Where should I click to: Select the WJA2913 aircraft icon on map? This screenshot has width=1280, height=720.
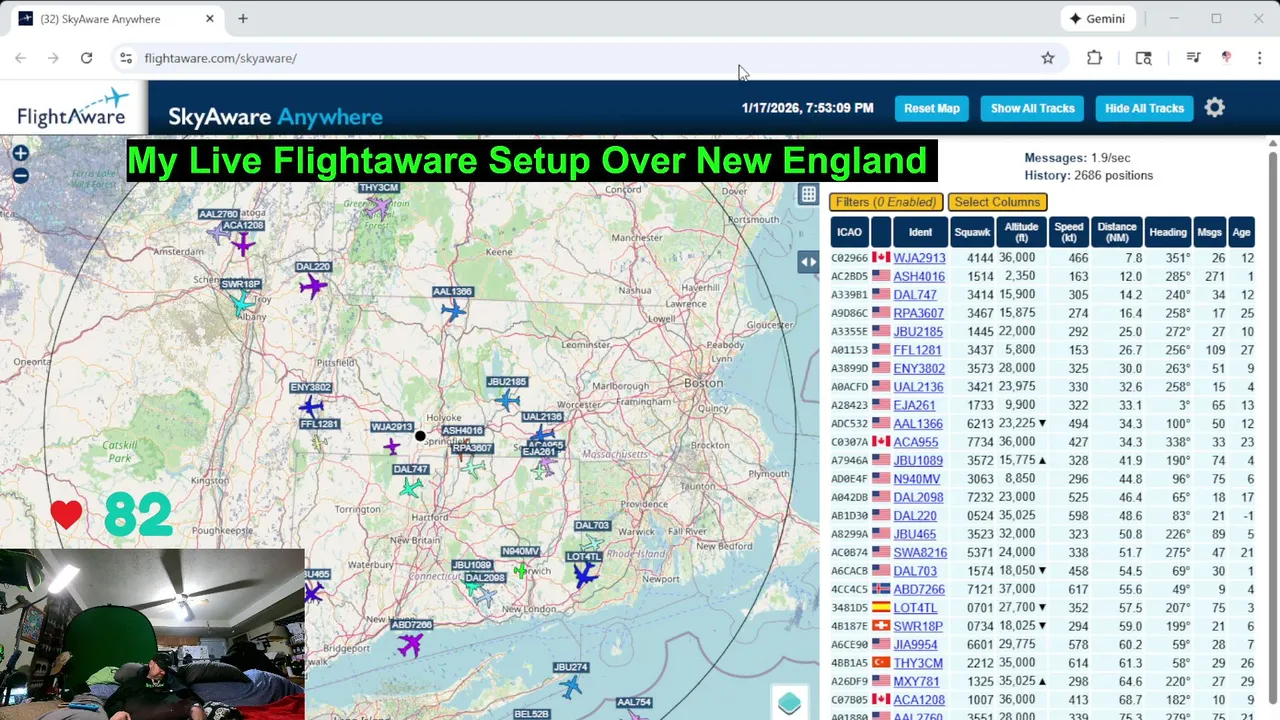[392, 446]
